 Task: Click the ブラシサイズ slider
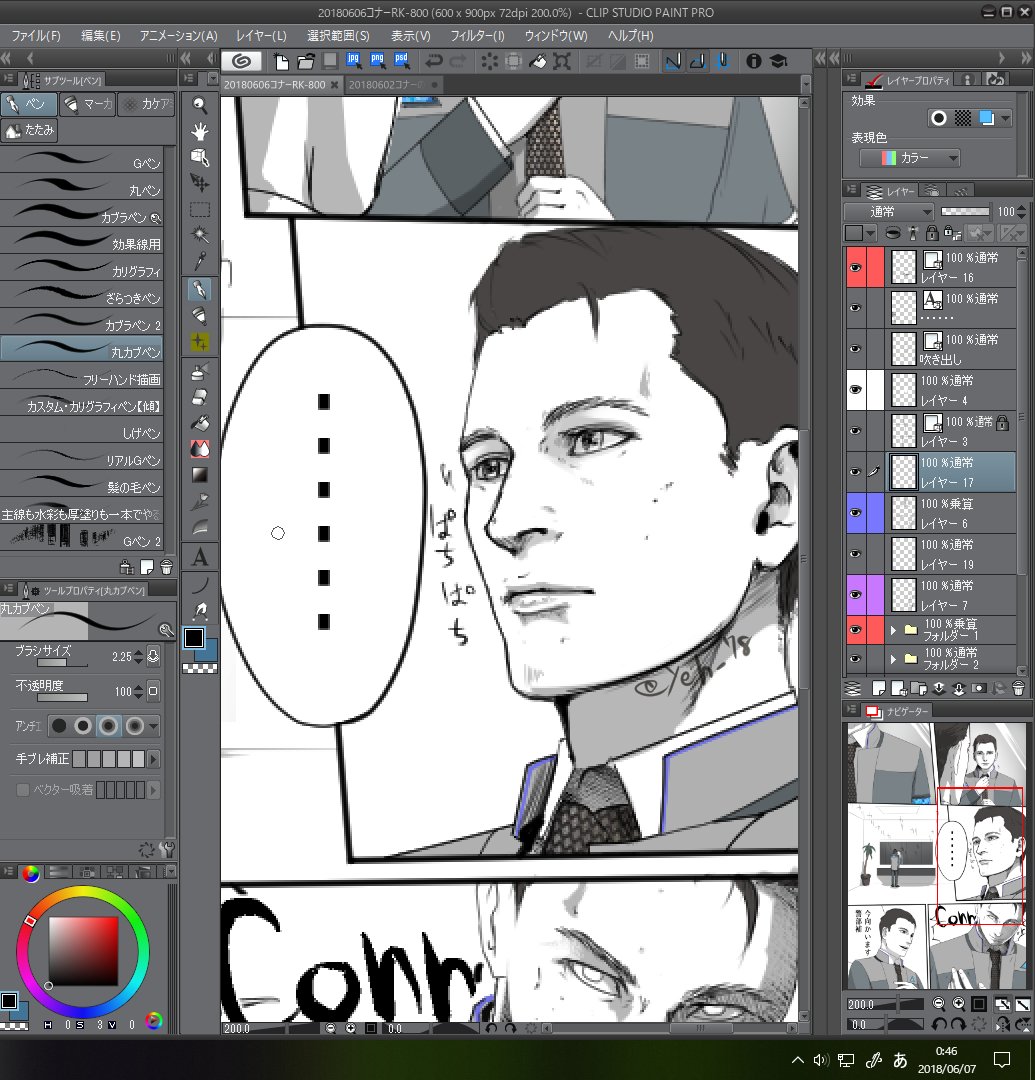(x=62, y=663)
